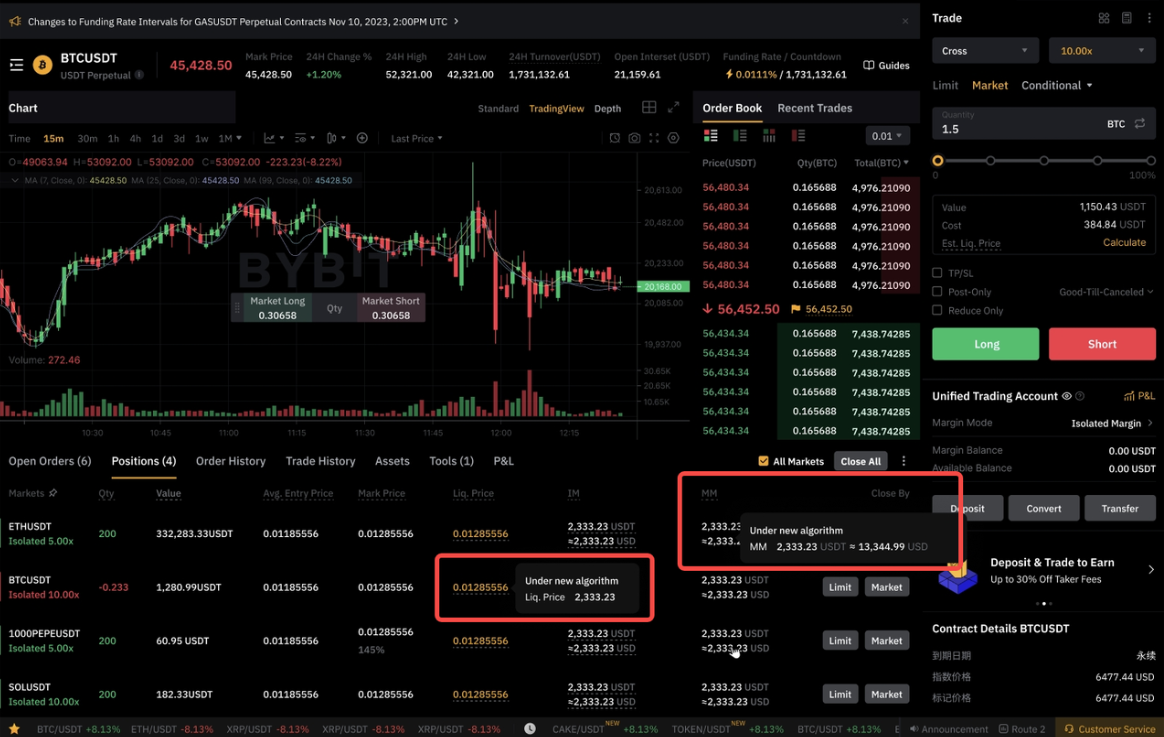The width and height of the screenshot is (1164, 737).
Task: Open the Order History tab
Action: tap(230, 461)
